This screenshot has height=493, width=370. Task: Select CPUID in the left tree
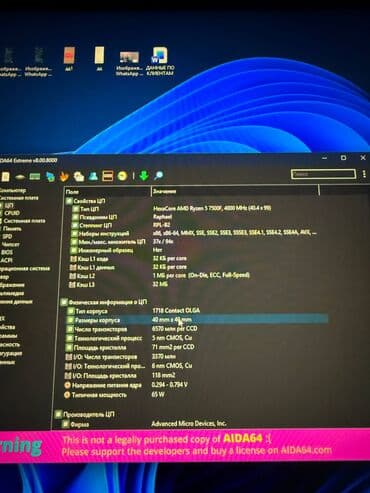click(11, 213)
